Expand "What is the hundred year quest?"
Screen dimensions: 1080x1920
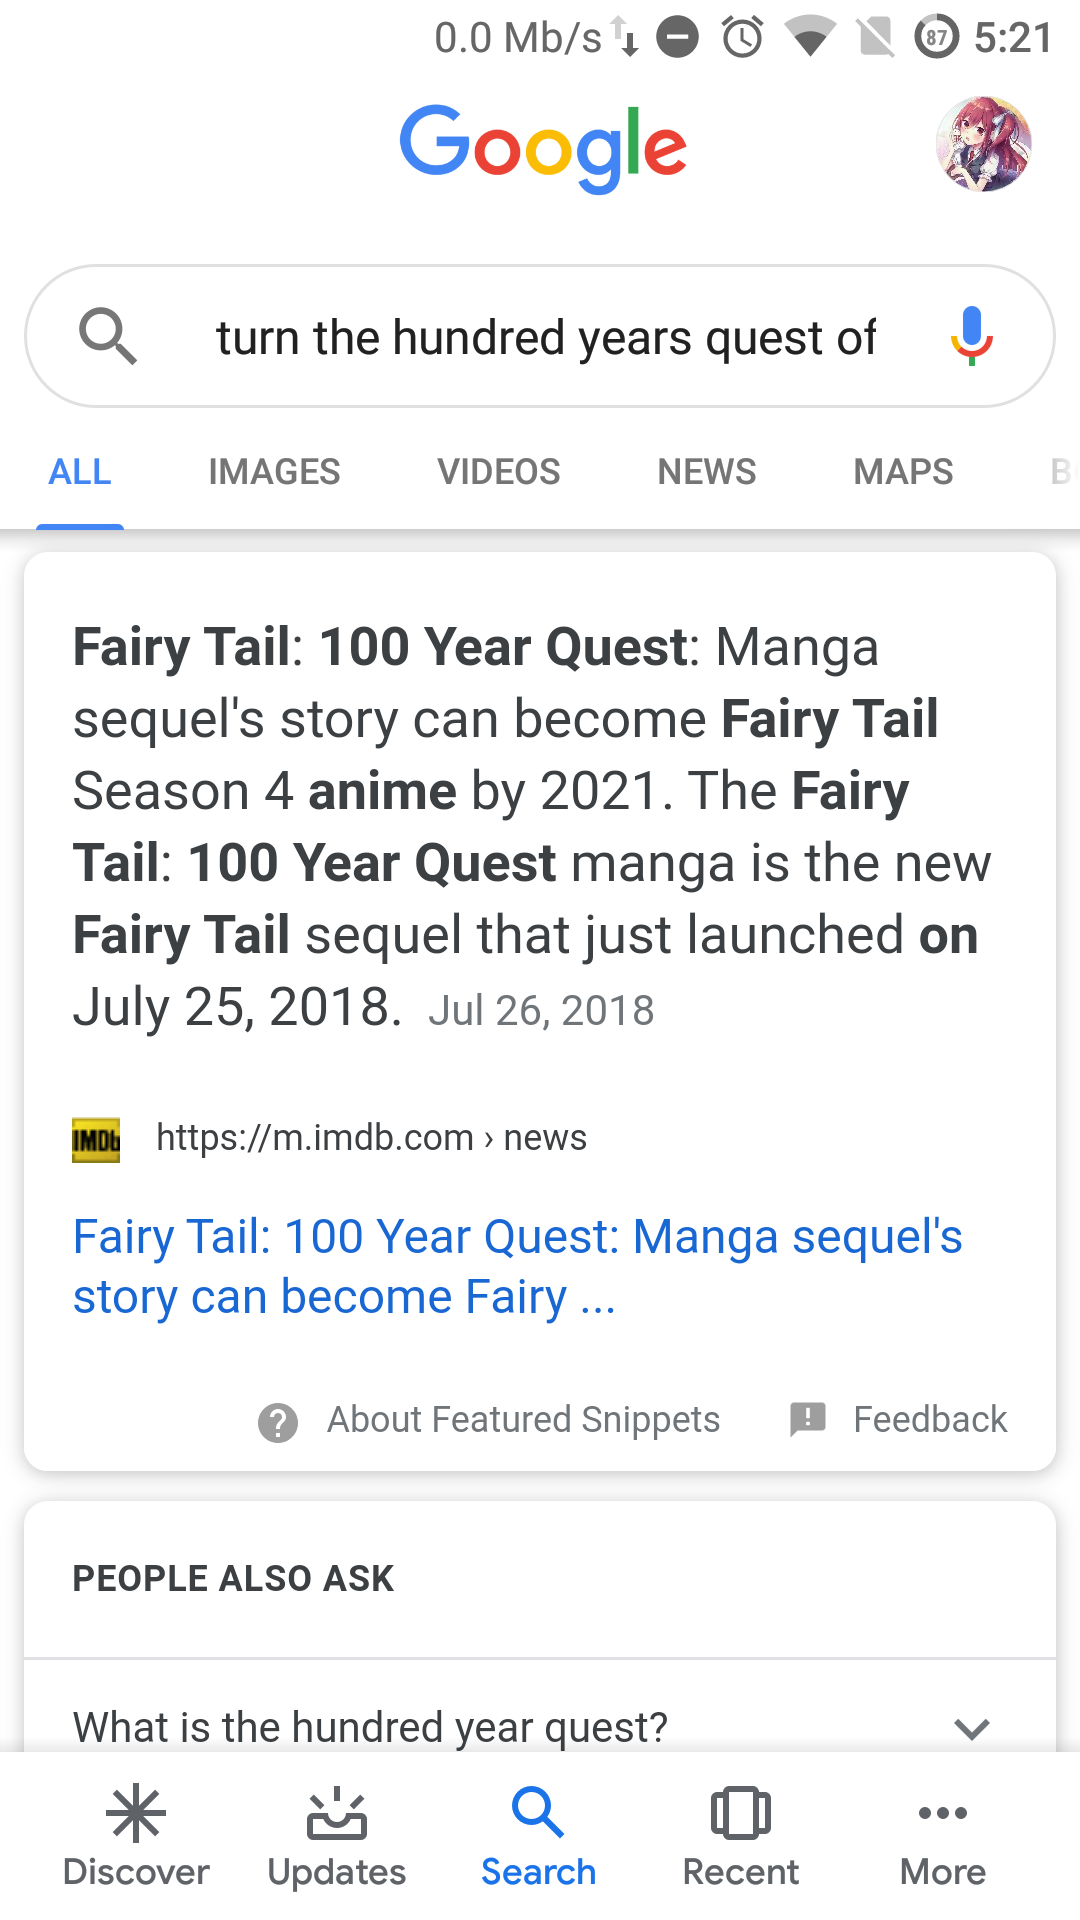[971, 1728]
